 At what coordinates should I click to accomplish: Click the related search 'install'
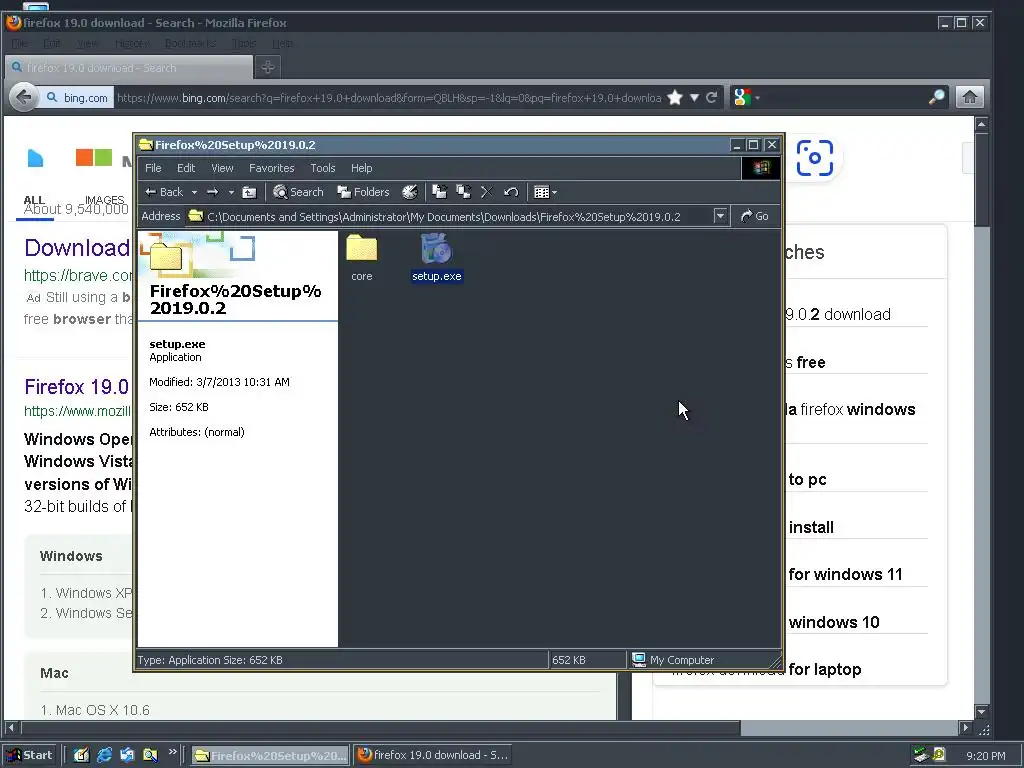pos(811,527)
